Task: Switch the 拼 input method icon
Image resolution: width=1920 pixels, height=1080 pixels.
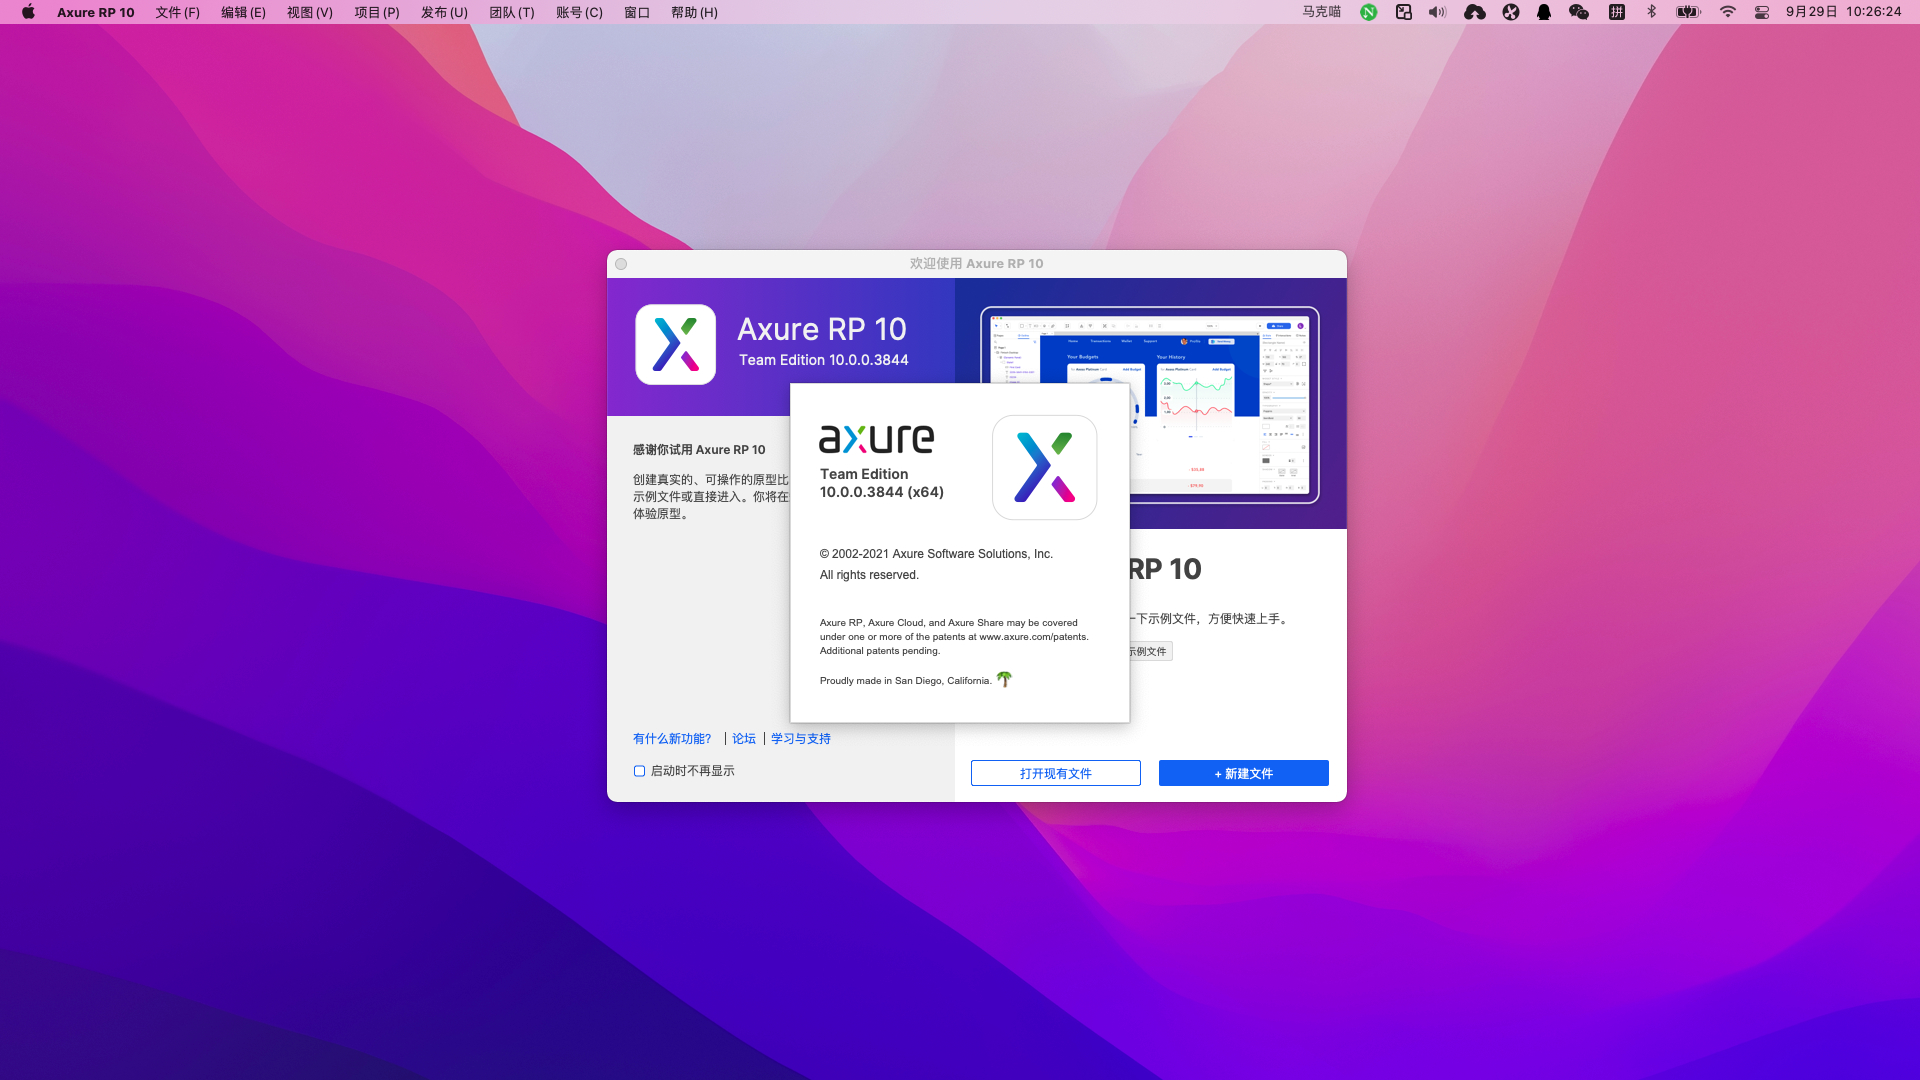Action: (x=1617, y=12)
